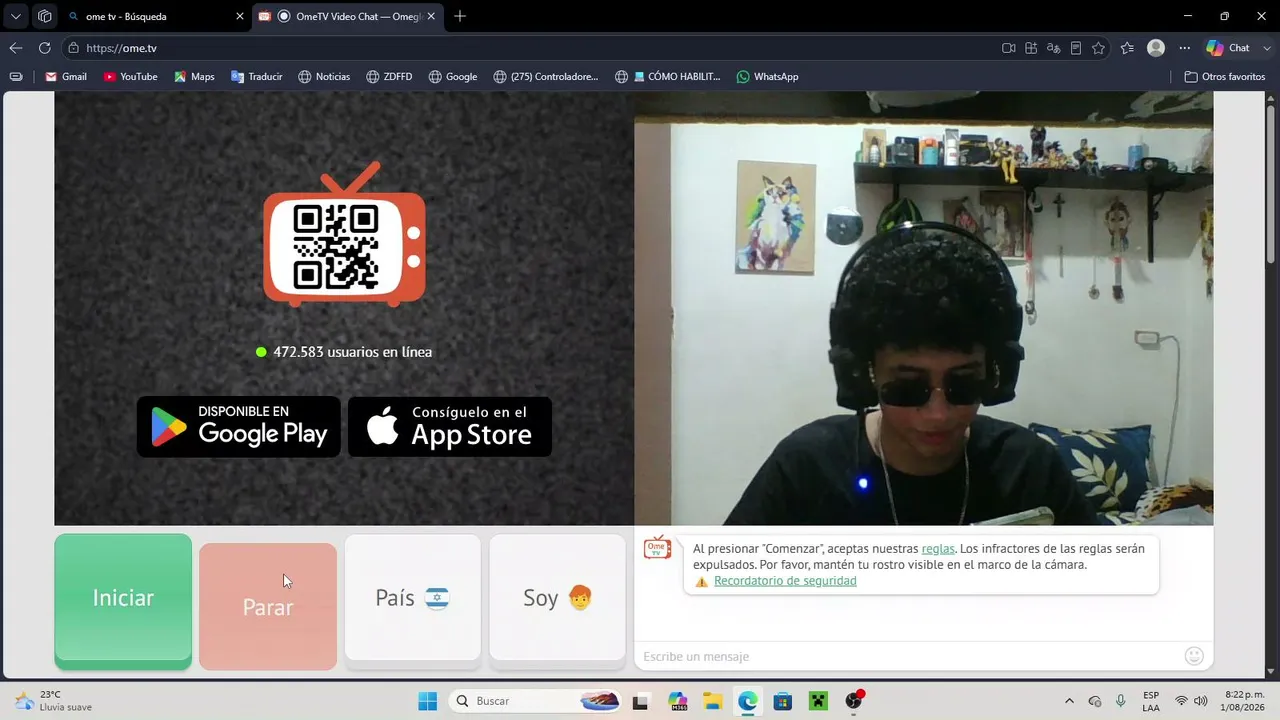Open the Traducir bookmark

[x=257, y=76]
